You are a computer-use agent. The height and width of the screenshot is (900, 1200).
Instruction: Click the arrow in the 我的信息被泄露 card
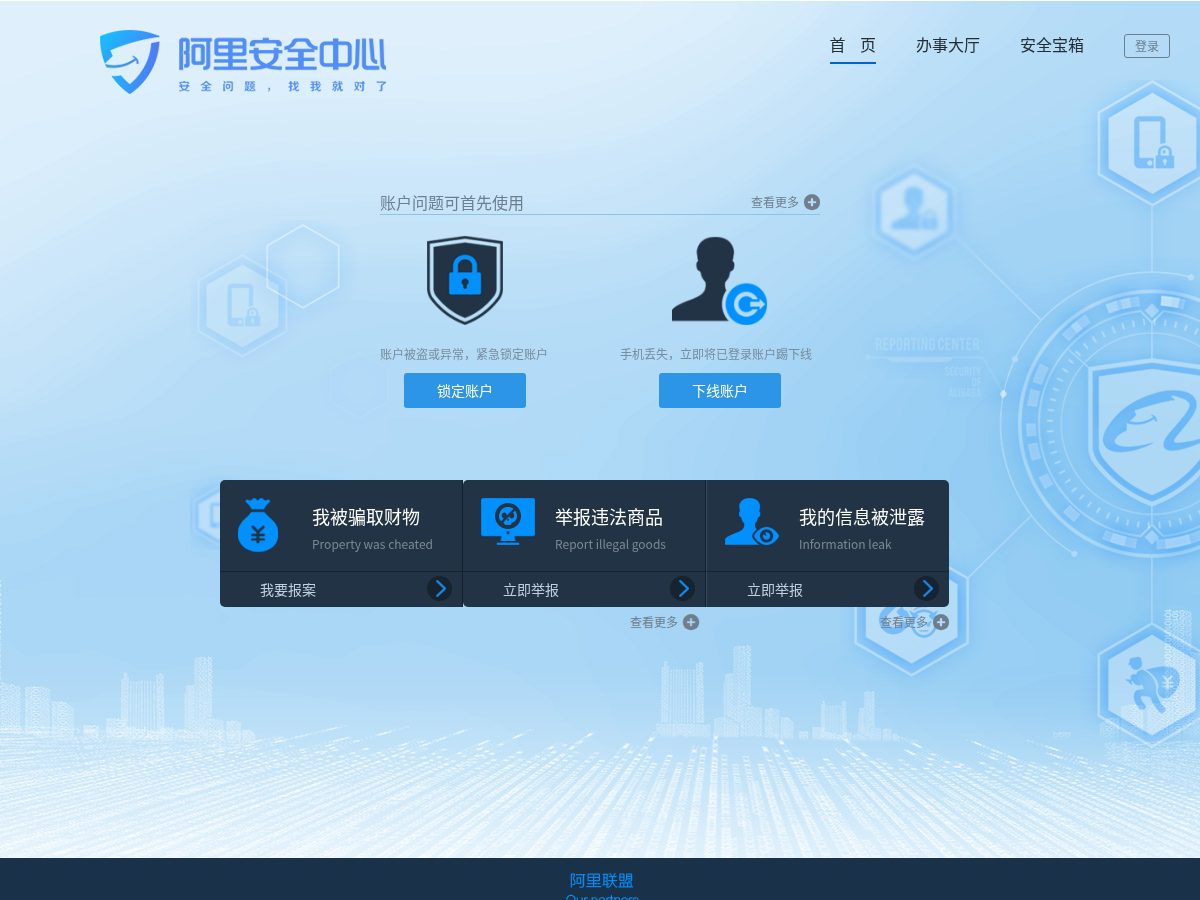point(927,588)
